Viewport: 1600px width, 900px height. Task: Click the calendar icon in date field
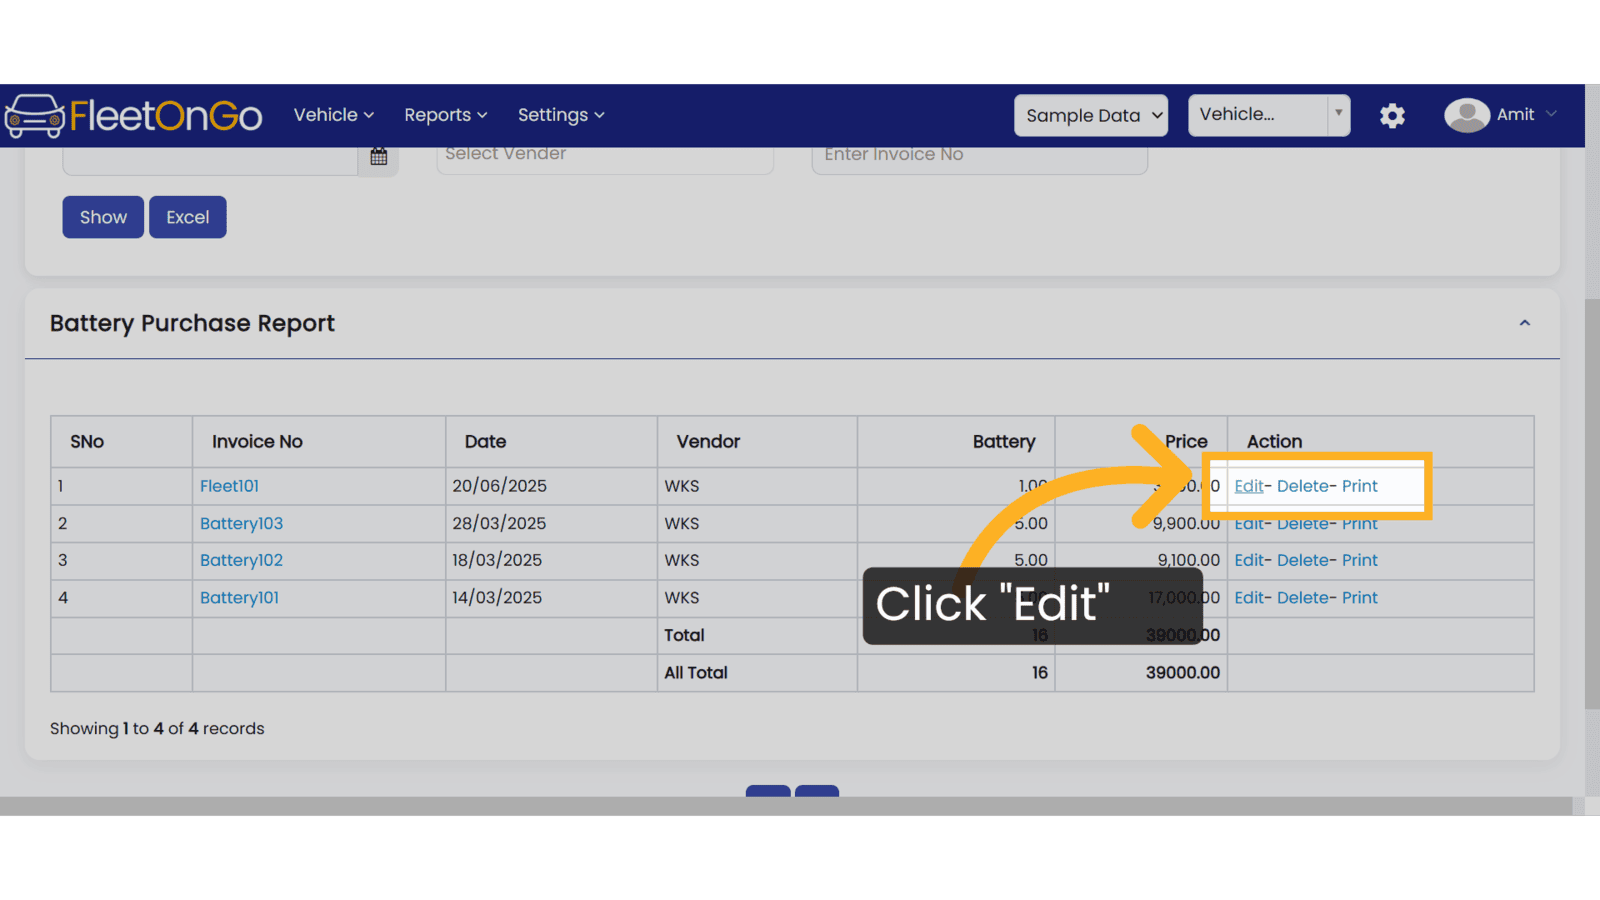pos(379,157)
